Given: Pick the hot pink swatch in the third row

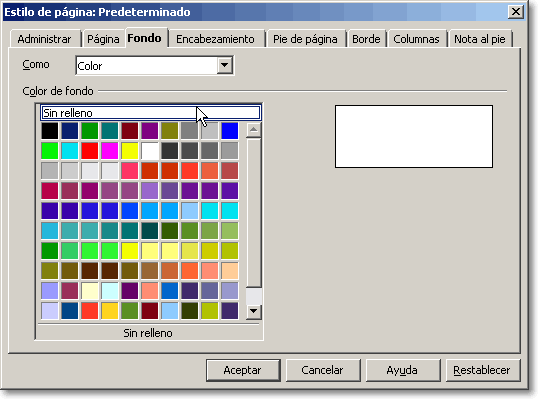Looking at the screenshot, I should tap(130, 171).
